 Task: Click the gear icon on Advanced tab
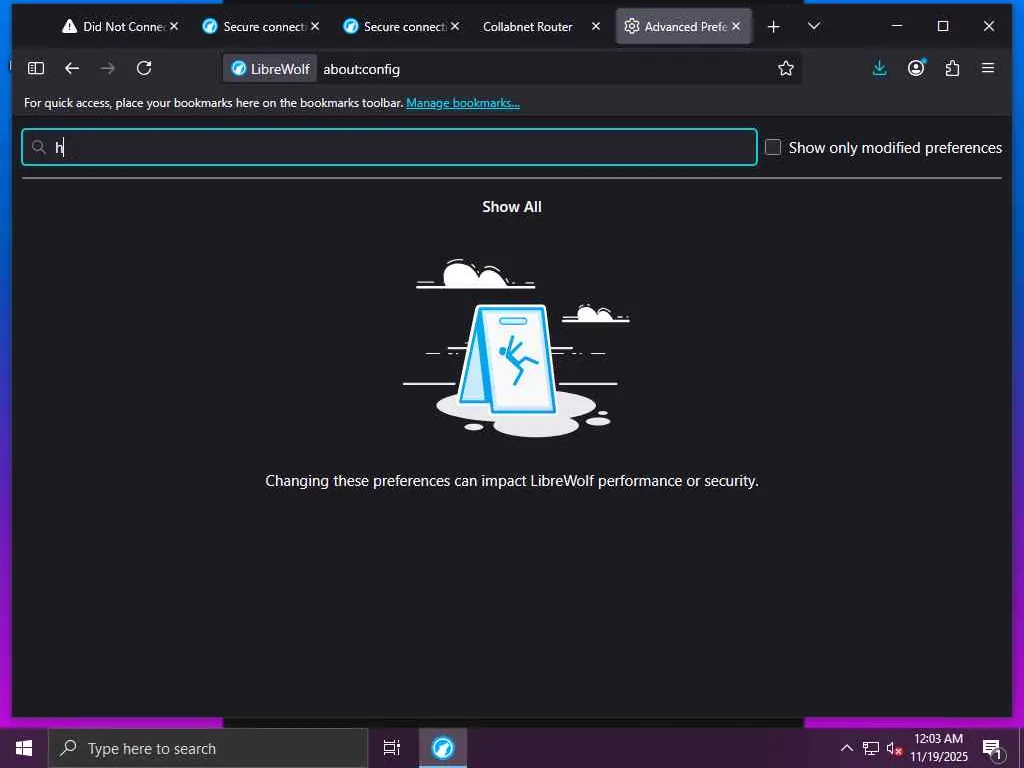point(632,26)
